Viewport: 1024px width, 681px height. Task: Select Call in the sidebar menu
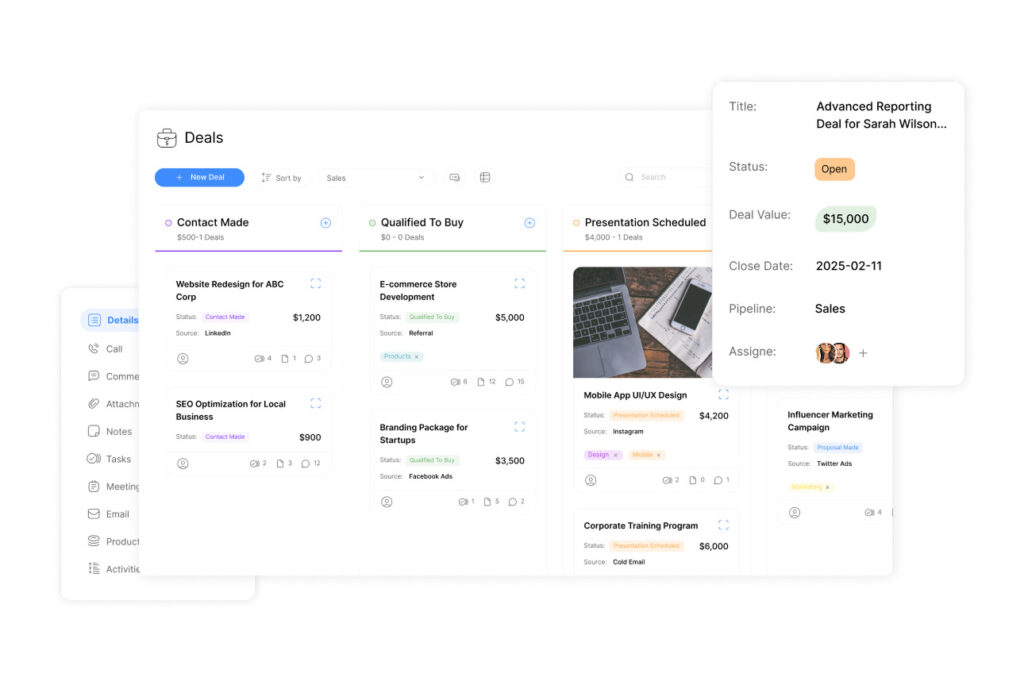pyautogui.click(x=114, y=349)
